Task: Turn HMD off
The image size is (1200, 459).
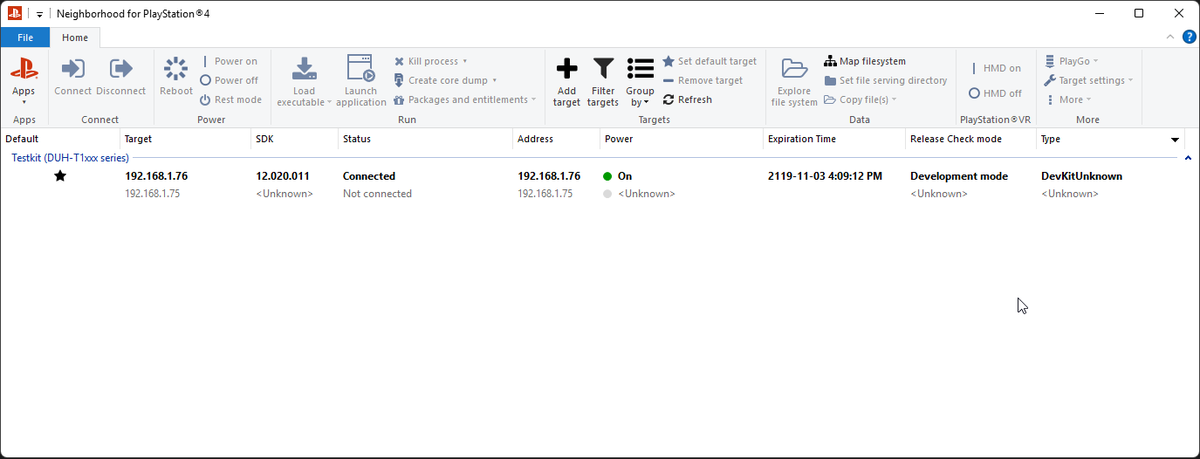Action: [995, 93]
